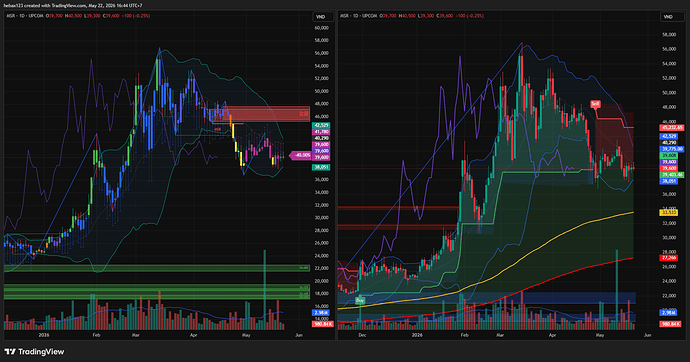Click the 980.84K volume label on right chart
The height and width of the screenshot is (362, 690).
[x=670, y=324]
